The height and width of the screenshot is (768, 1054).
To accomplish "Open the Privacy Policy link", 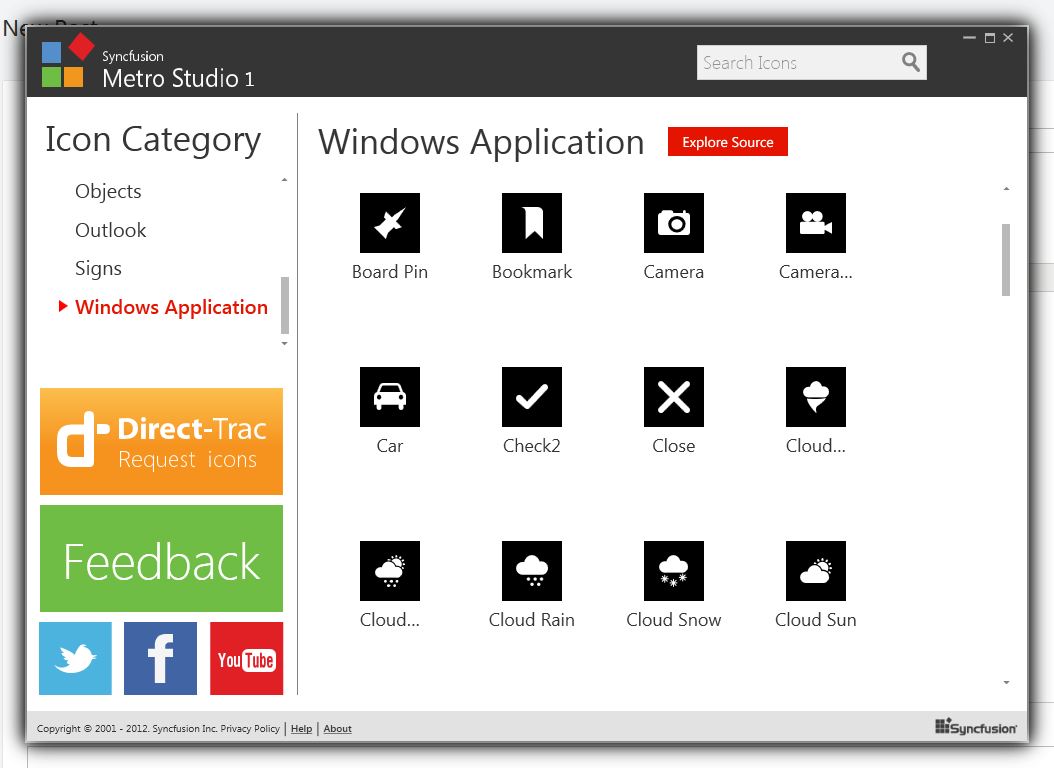I will (x=250, y=728).
